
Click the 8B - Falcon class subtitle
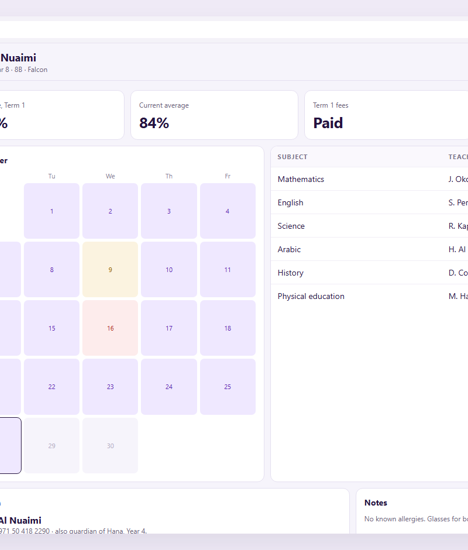click(24, 69)
